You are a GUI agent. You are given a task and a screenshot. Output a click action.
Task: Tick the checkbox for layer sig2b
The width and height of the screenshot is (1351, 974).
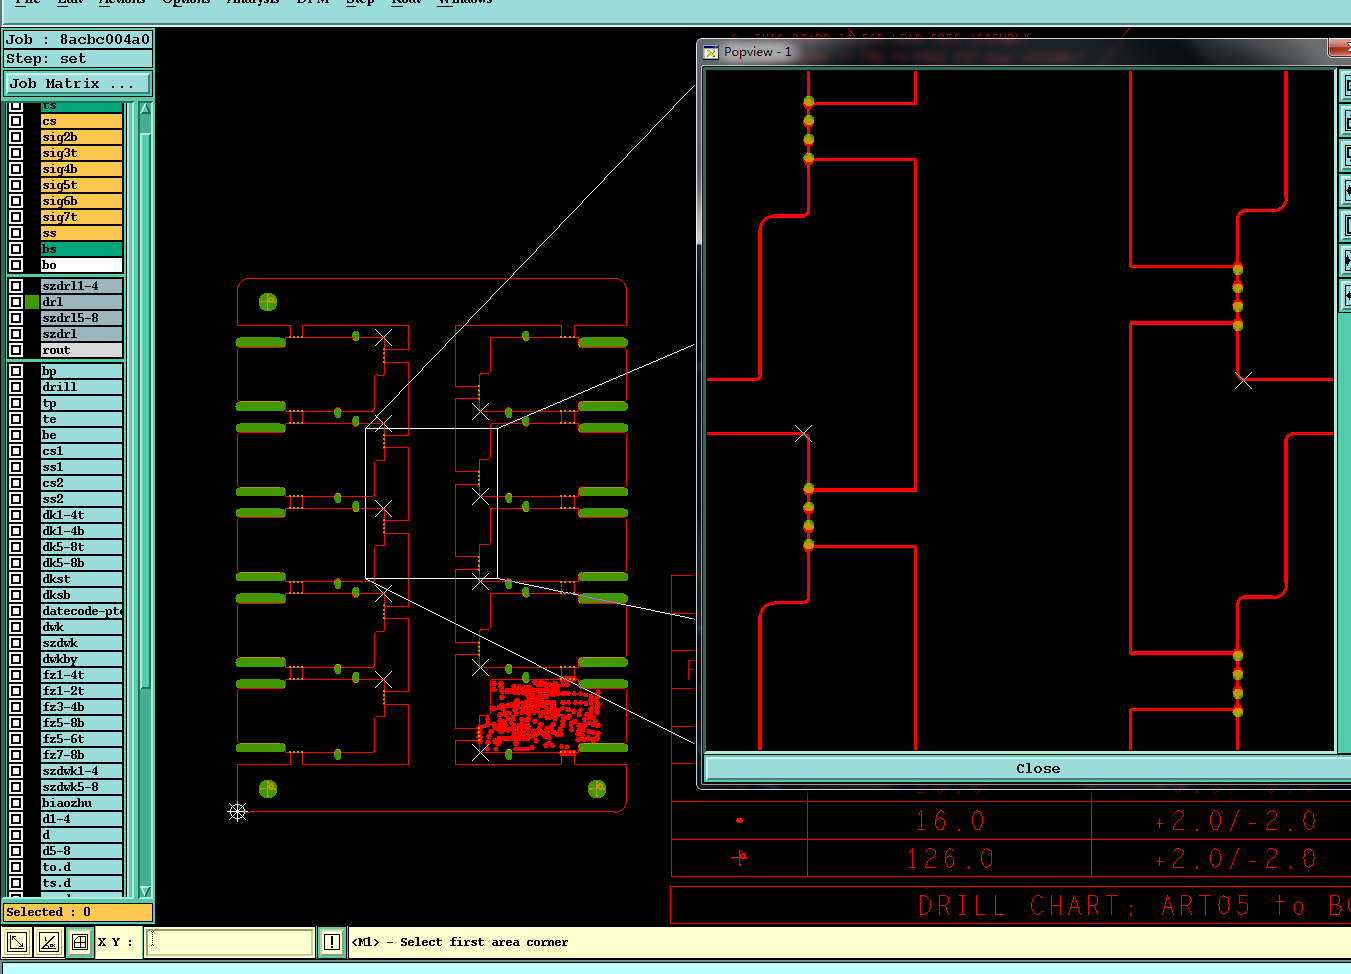[x=16, y=137]
